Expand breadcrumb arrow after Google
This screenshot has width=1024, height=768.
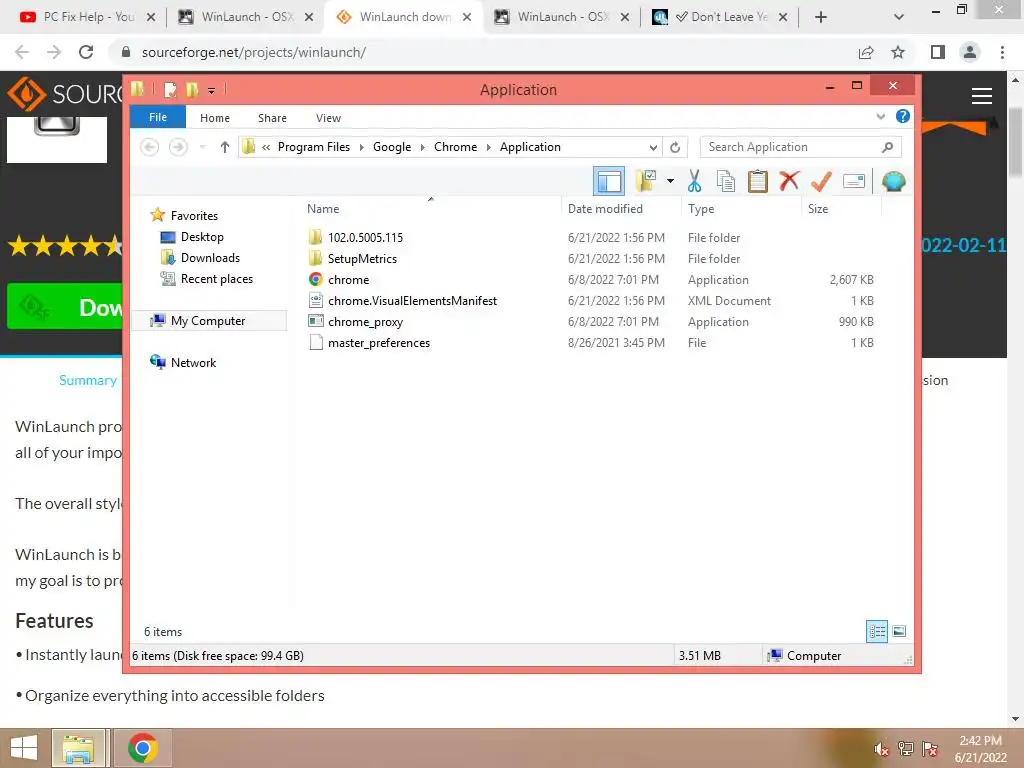tap(423, 147)
